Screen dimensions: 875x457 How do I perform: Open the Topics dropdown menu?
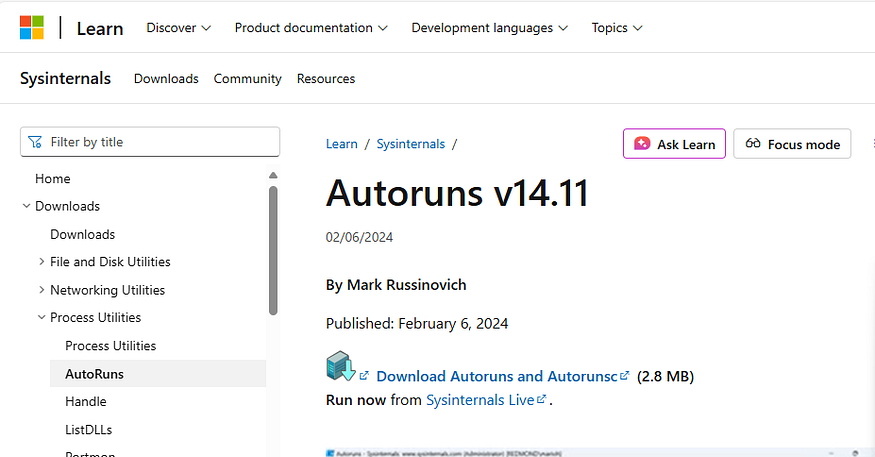click(617, 28)
